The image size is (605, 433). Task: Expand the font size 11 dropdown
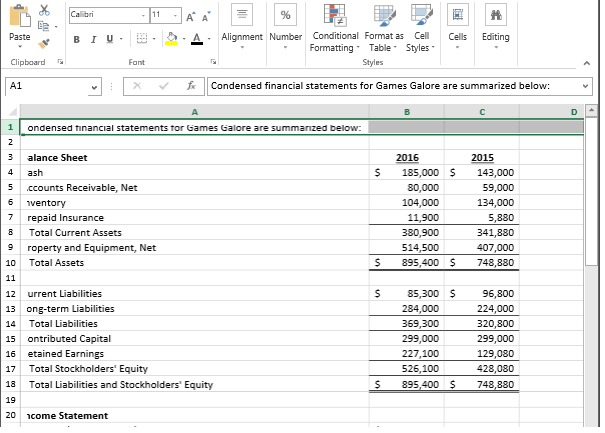[x=177, y=15]
